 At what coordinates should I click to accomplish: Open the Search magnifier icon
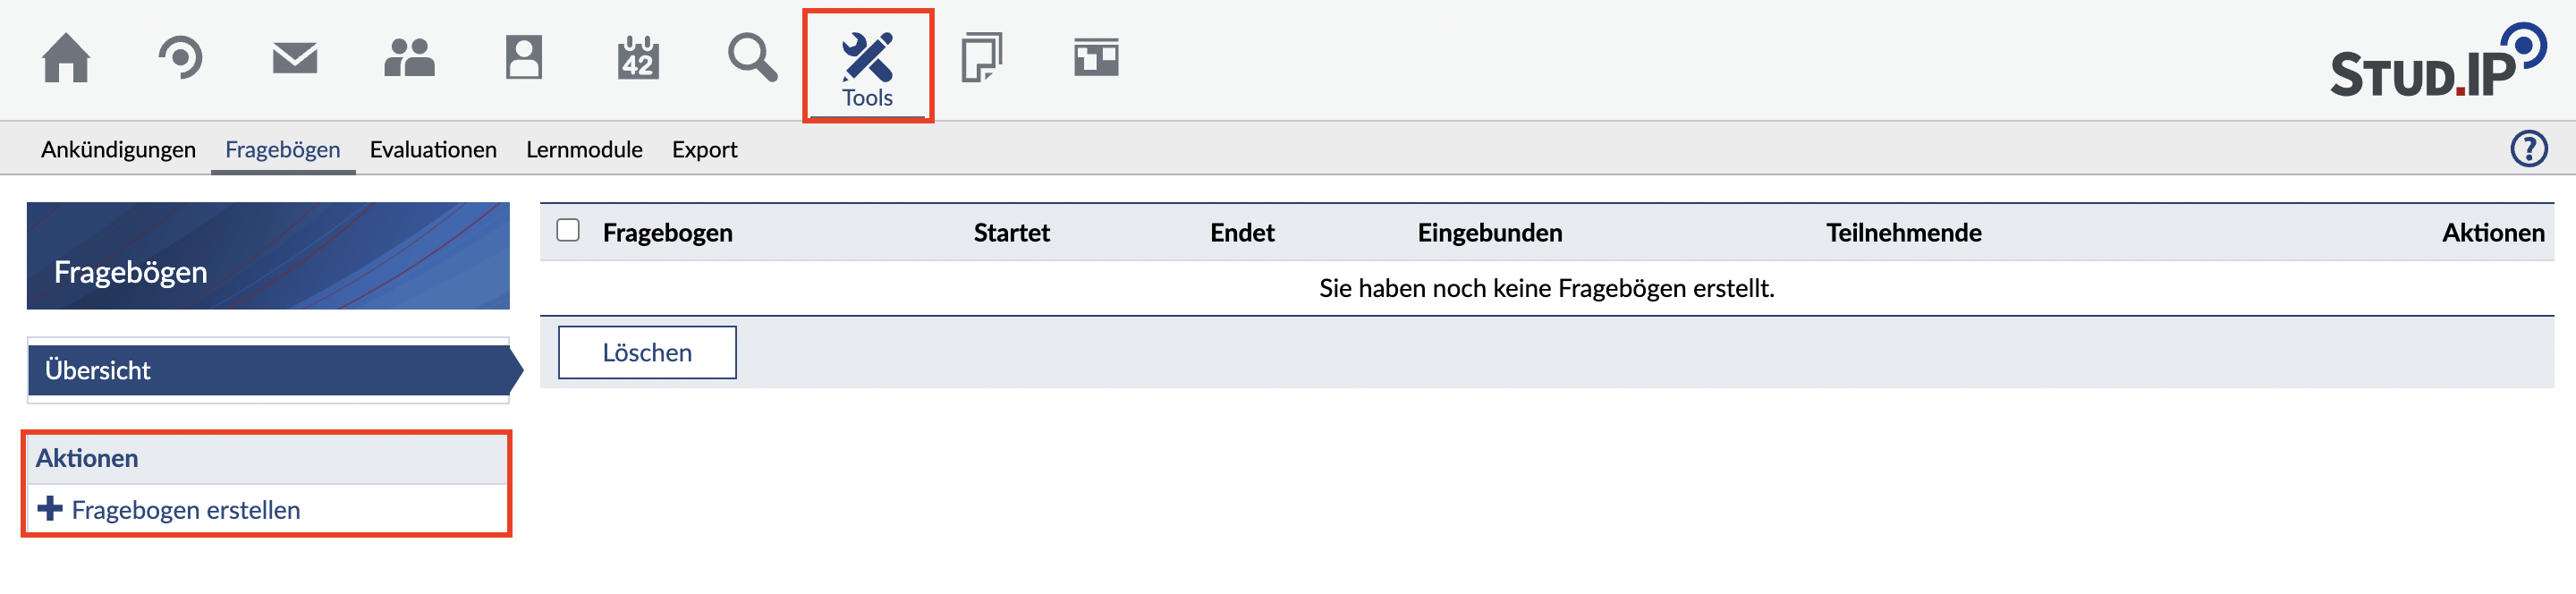coord(752,58)
